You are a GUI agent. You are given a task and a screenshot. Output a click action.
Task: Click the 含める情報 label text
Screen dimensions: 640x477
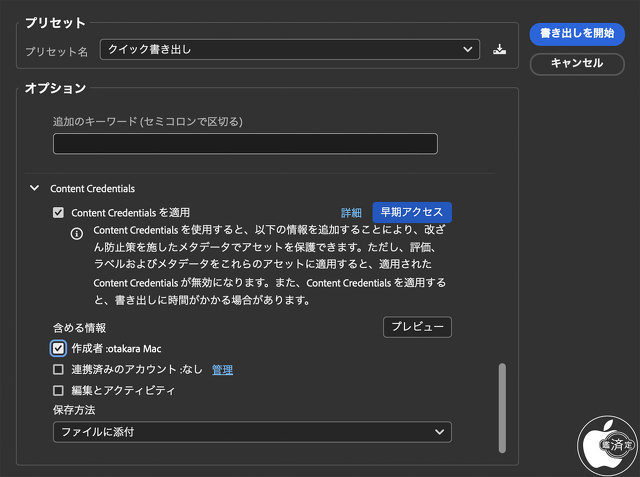click(x=79, y=328)
